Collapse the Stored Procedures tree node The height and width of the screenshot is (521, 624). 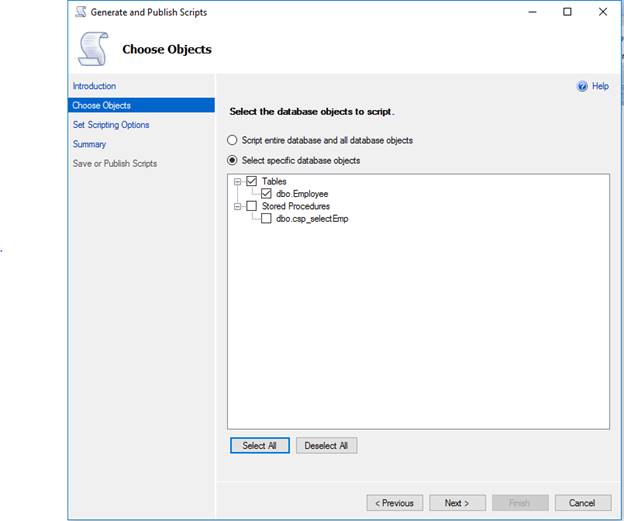238,207
